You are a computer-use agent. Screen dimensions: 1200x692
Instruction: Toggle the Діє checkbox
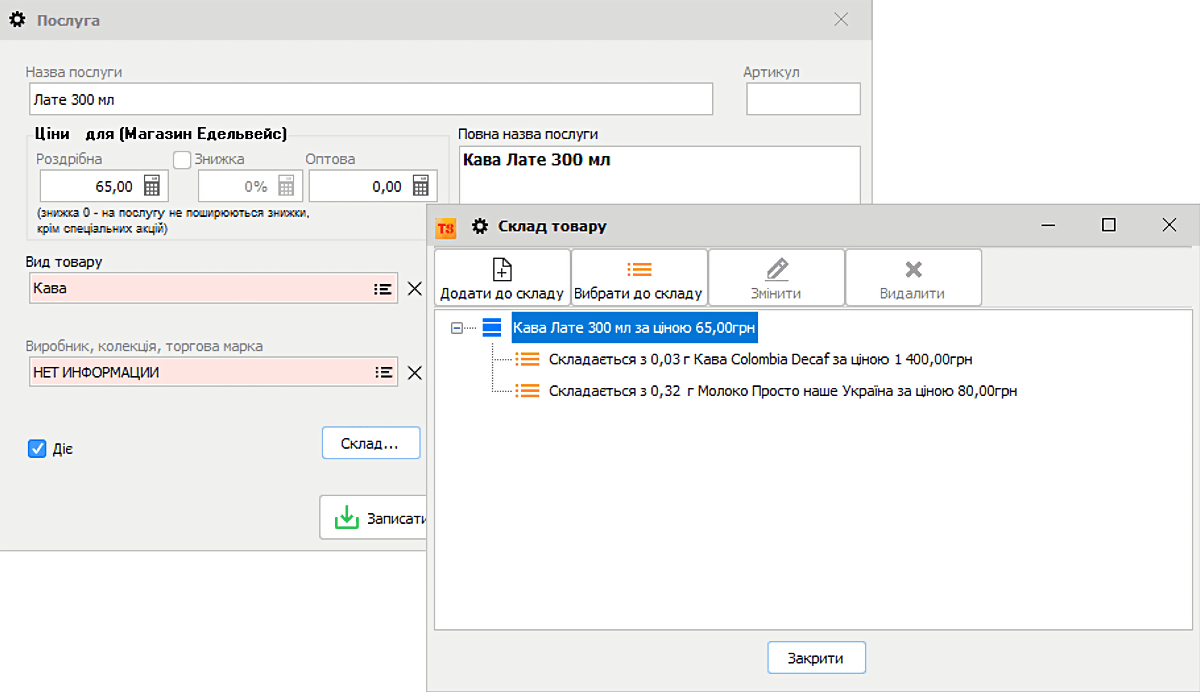(37, 449)
